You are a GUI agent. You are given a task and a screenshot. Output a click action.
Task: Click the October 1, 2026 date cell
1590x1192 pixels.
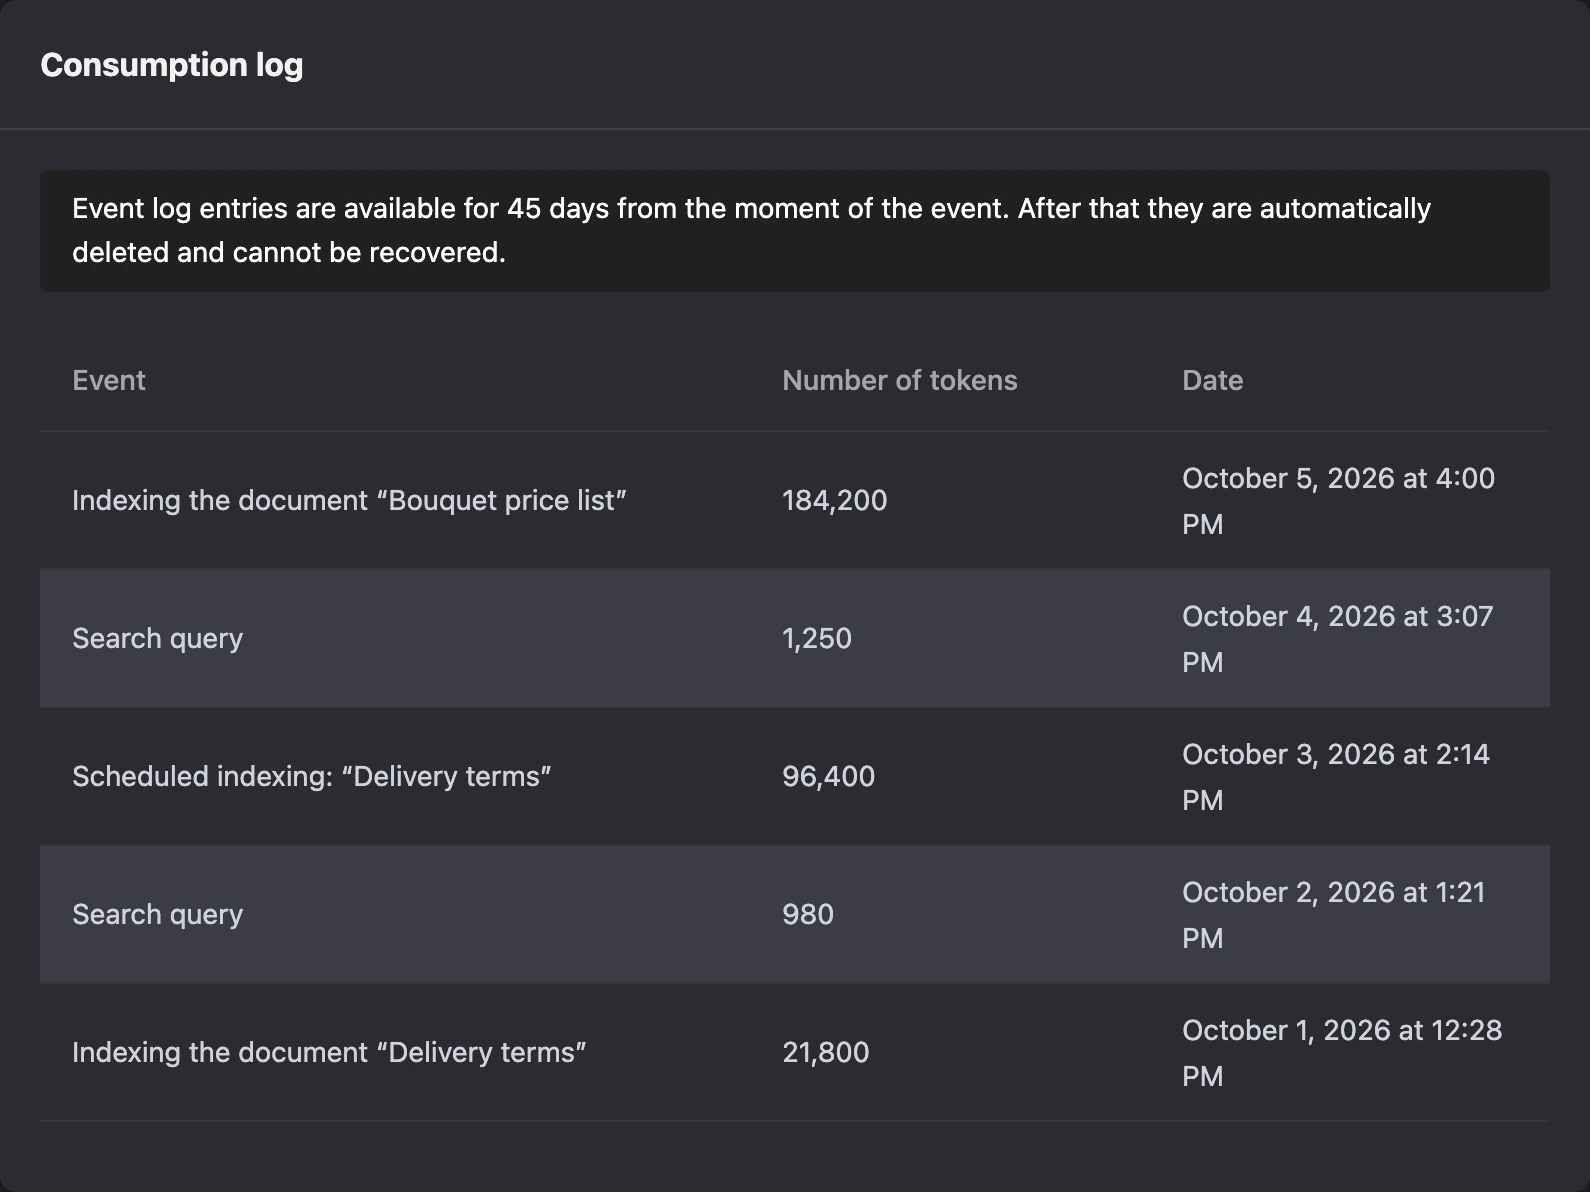[x=1342, y=1053]
